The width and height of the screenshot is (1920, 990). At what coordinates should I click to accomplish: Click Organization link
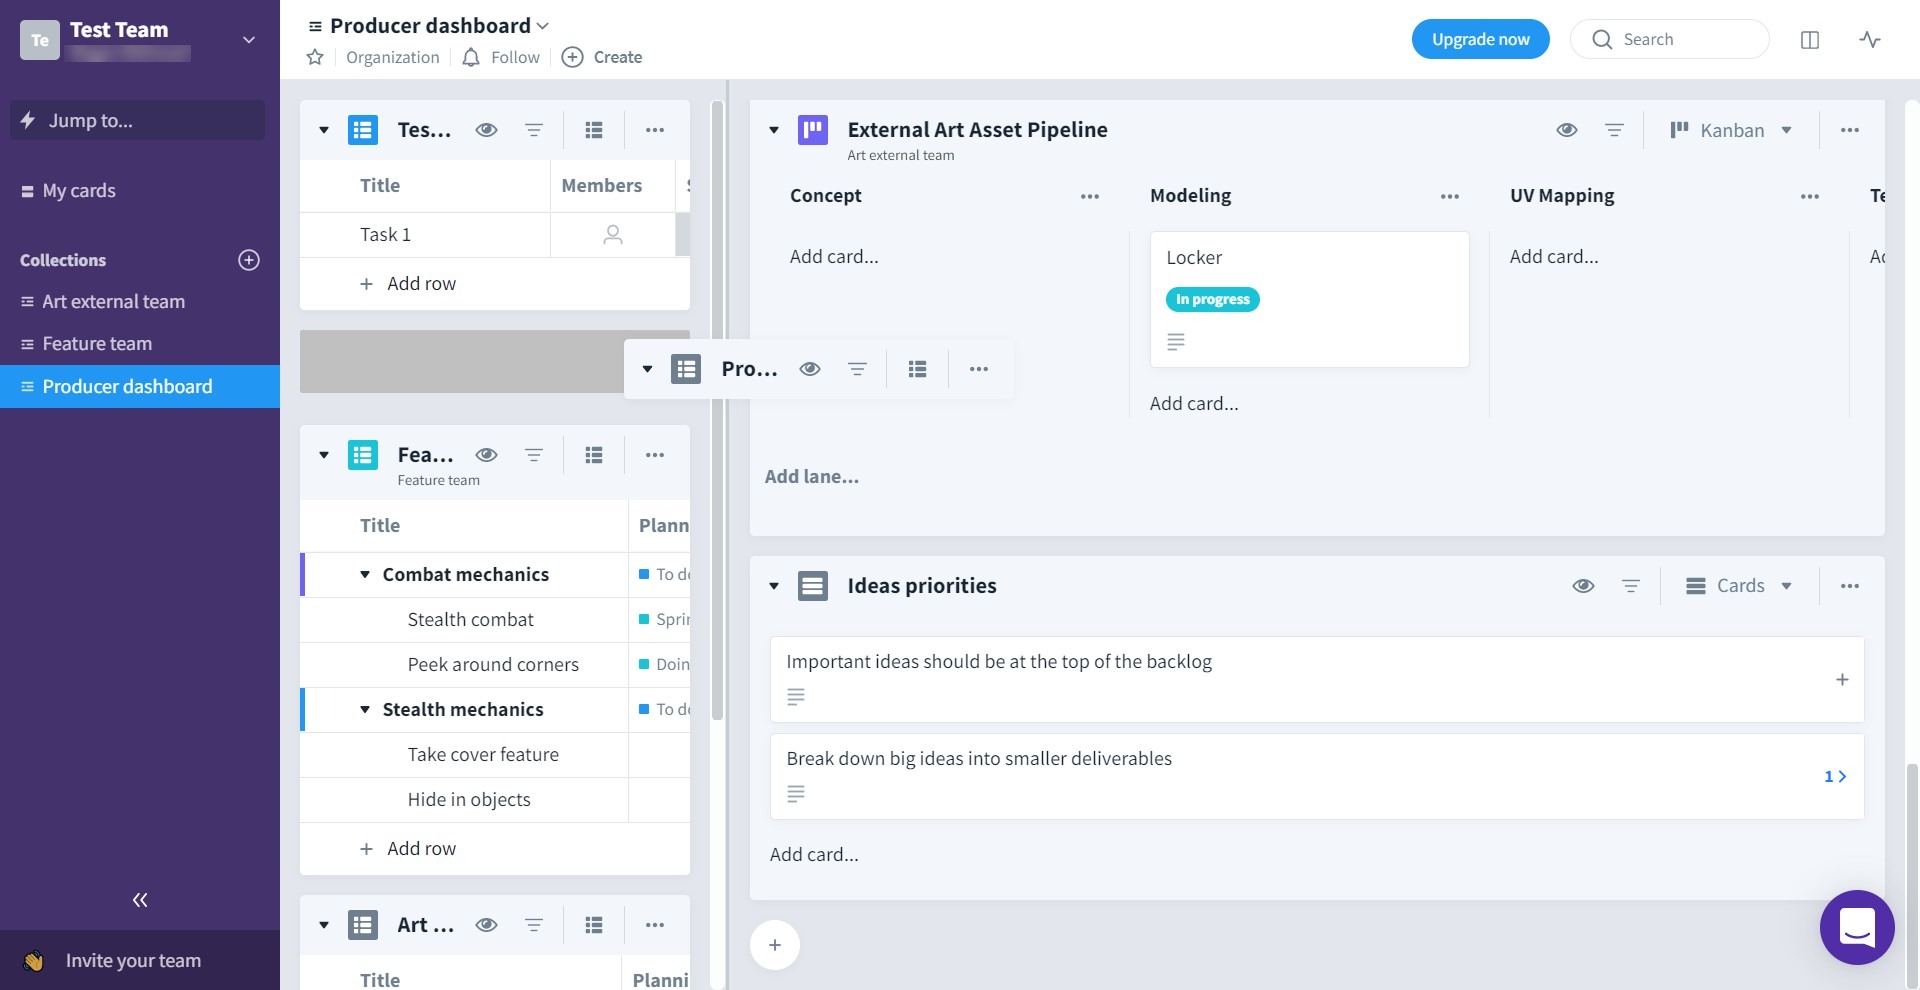pyautogui.click(x=393, y=57)
